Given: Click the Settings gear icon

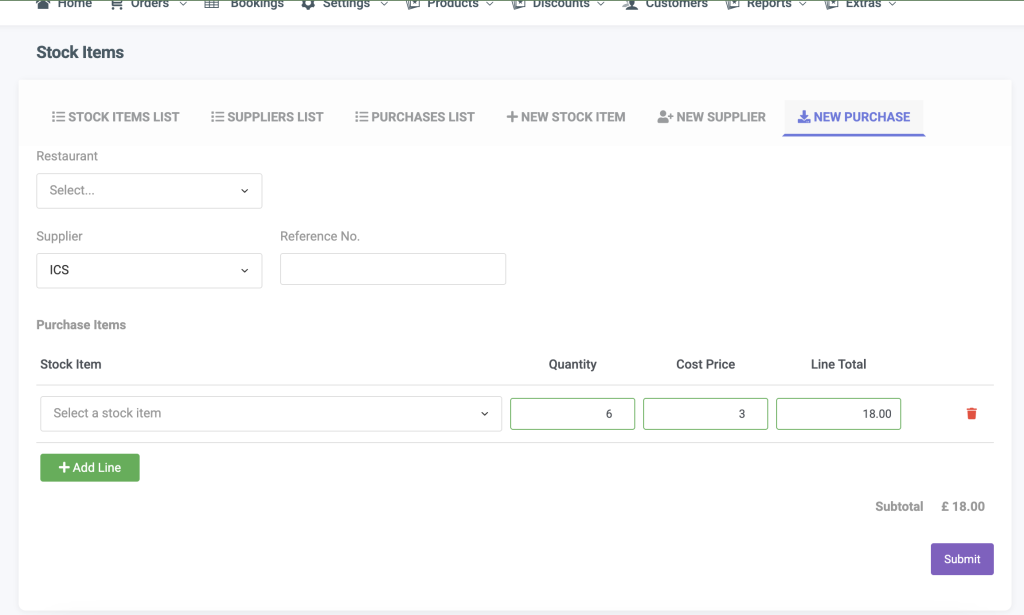Looking at the screenshot, I should pyautogui.click(x=308, y=4).
